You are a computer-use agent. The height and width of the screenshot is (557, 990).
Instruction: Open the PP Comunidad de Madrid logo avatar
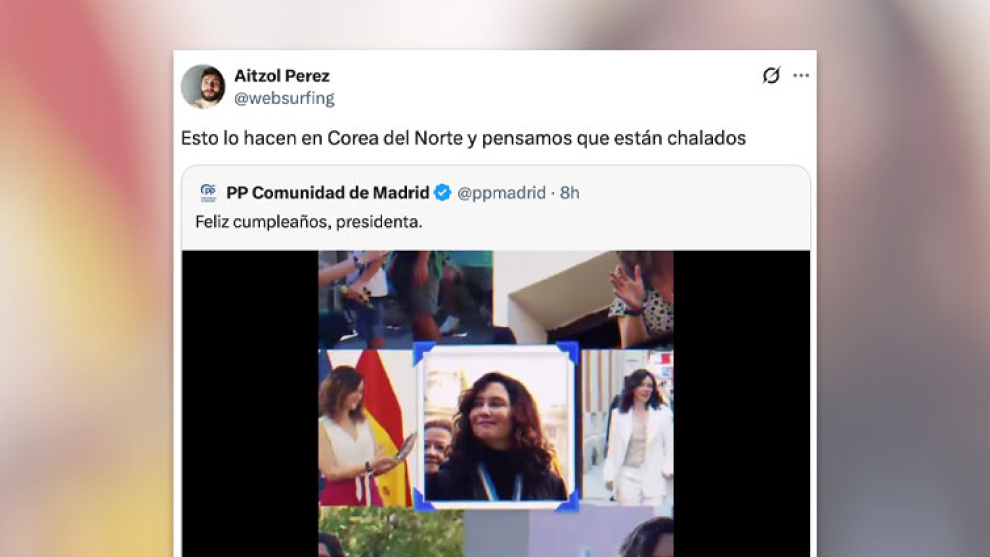click(208, 193)
